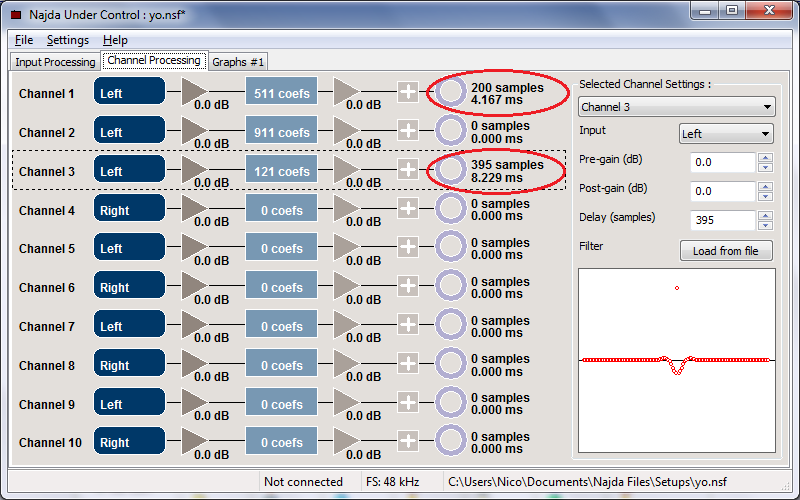Viewport: 800px width, 500px height.
Task: Click the Channel 1 plus summing icon
Action: point(408,92)
